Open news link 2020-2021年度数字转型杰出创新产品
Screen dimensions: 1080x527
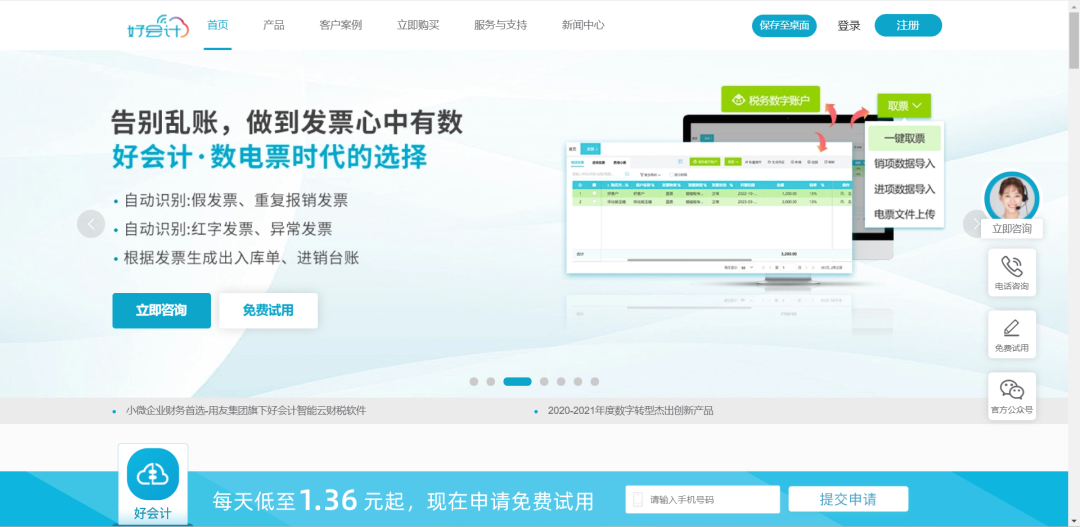click(x=630, y=411)
